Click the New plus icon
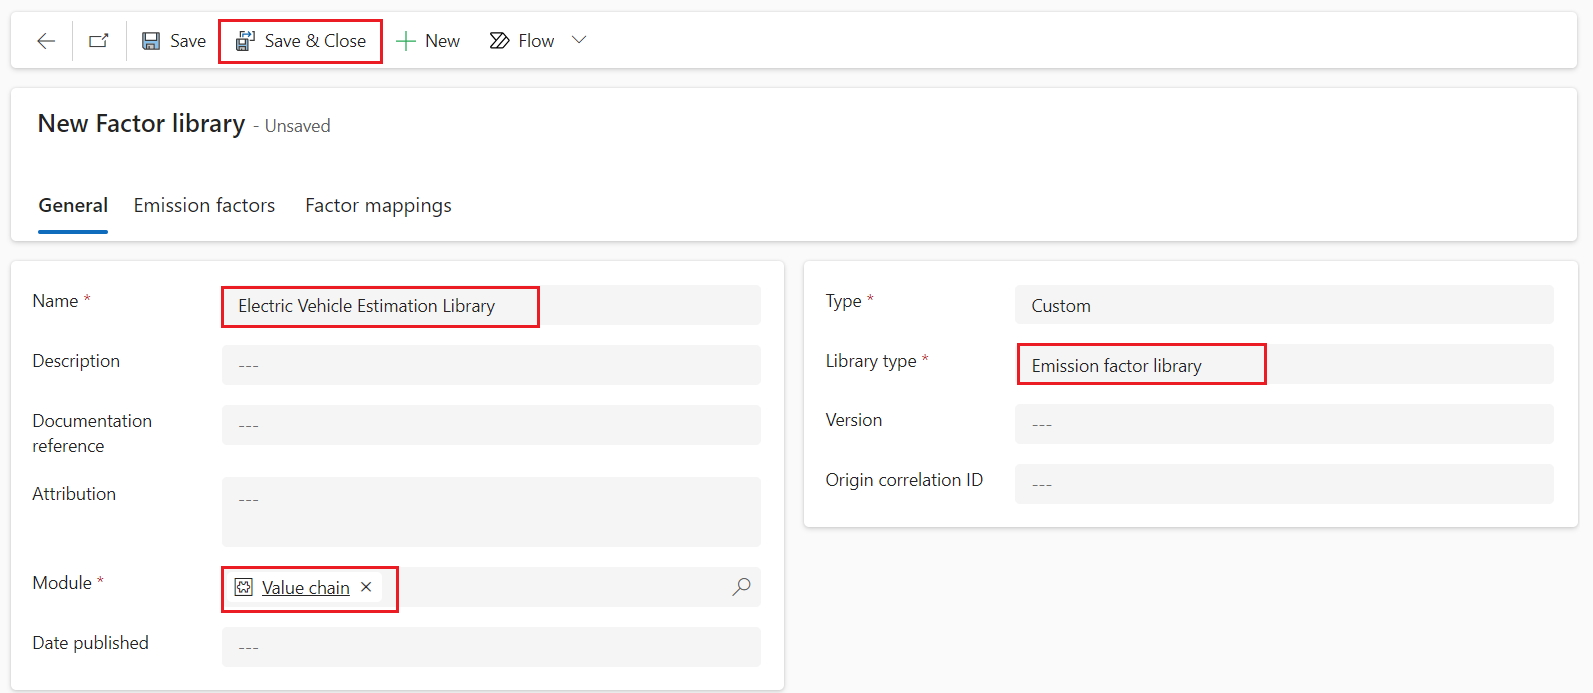Screen dimensions: 1593x693 click(x=405, y=41)
